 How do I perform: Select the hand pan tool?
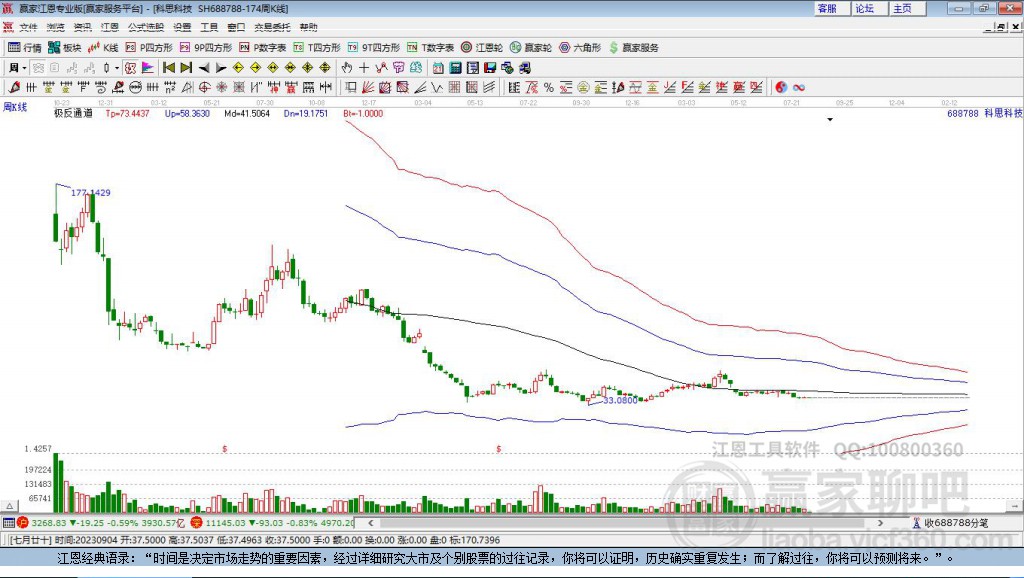347,68
